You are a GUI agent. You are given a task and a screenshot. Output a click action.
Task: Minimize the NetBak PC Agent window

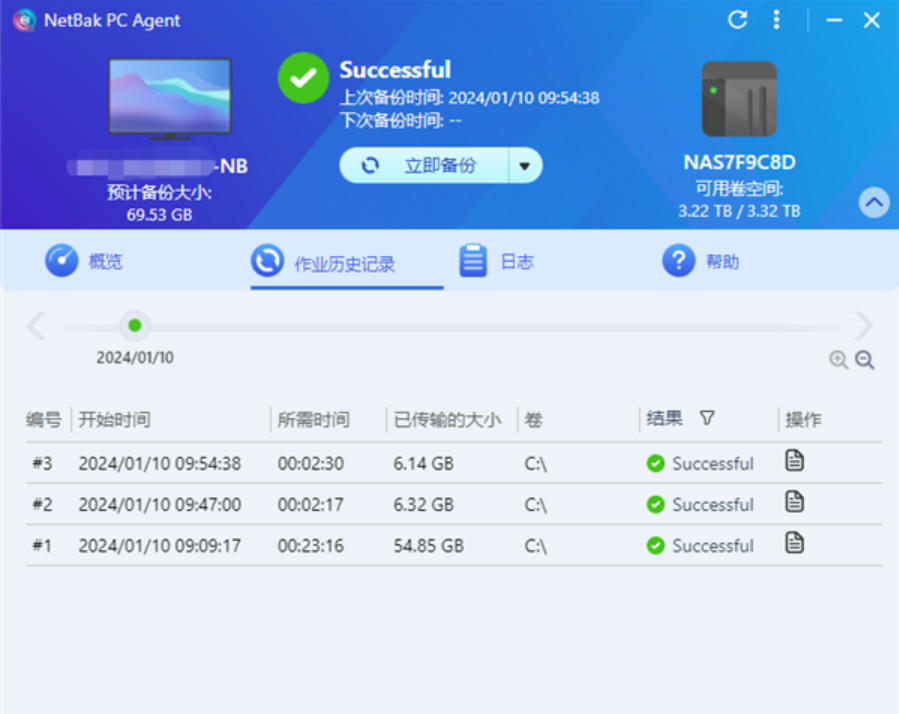834,20
